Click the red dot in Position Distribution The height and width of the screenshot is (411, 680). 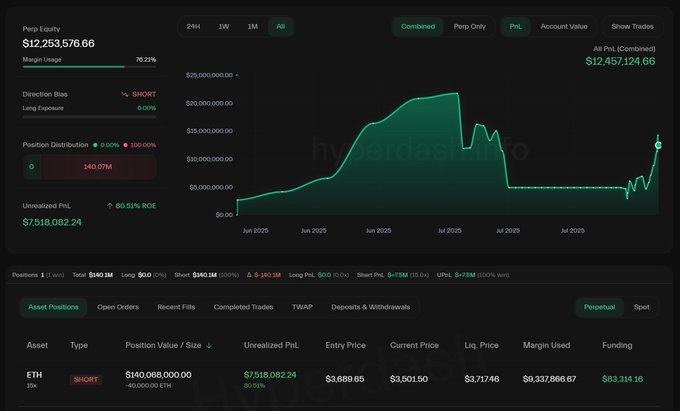coord(125,145)
